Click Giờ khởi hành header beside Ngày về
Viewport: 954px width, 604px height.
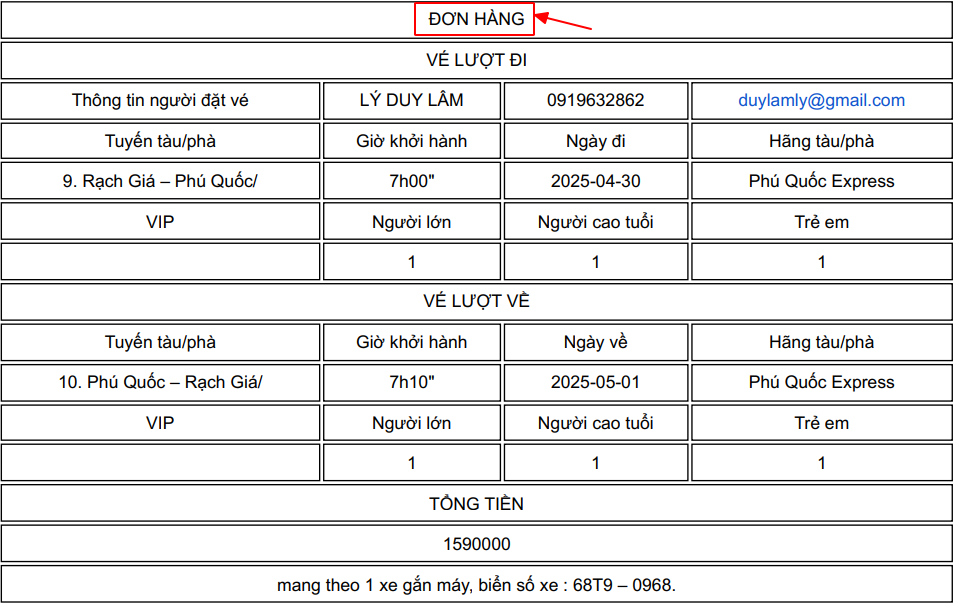tap(411, 342)
